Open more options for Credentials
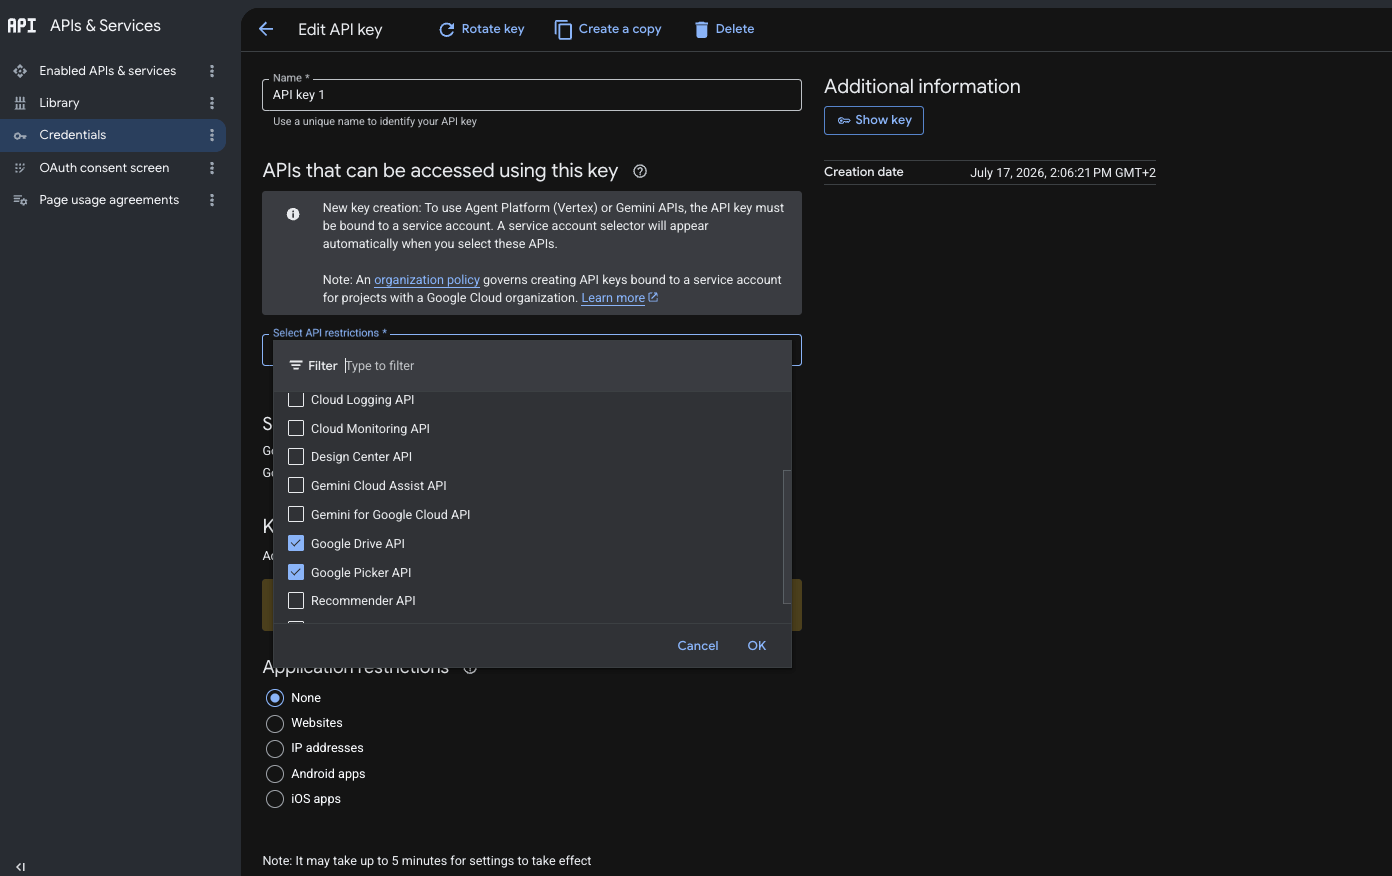 212,135
